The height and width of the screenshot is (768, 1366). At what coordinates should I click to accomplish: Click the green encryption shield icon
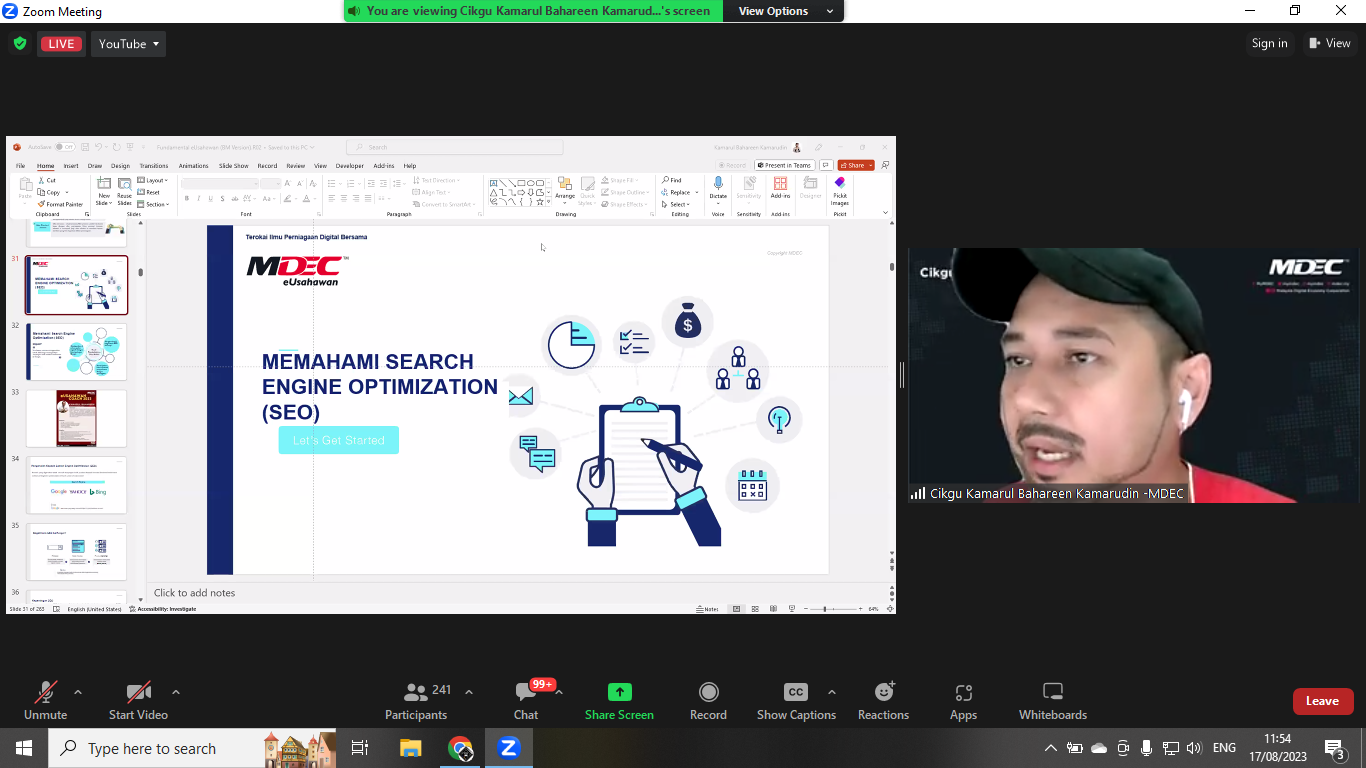point(20,44)
